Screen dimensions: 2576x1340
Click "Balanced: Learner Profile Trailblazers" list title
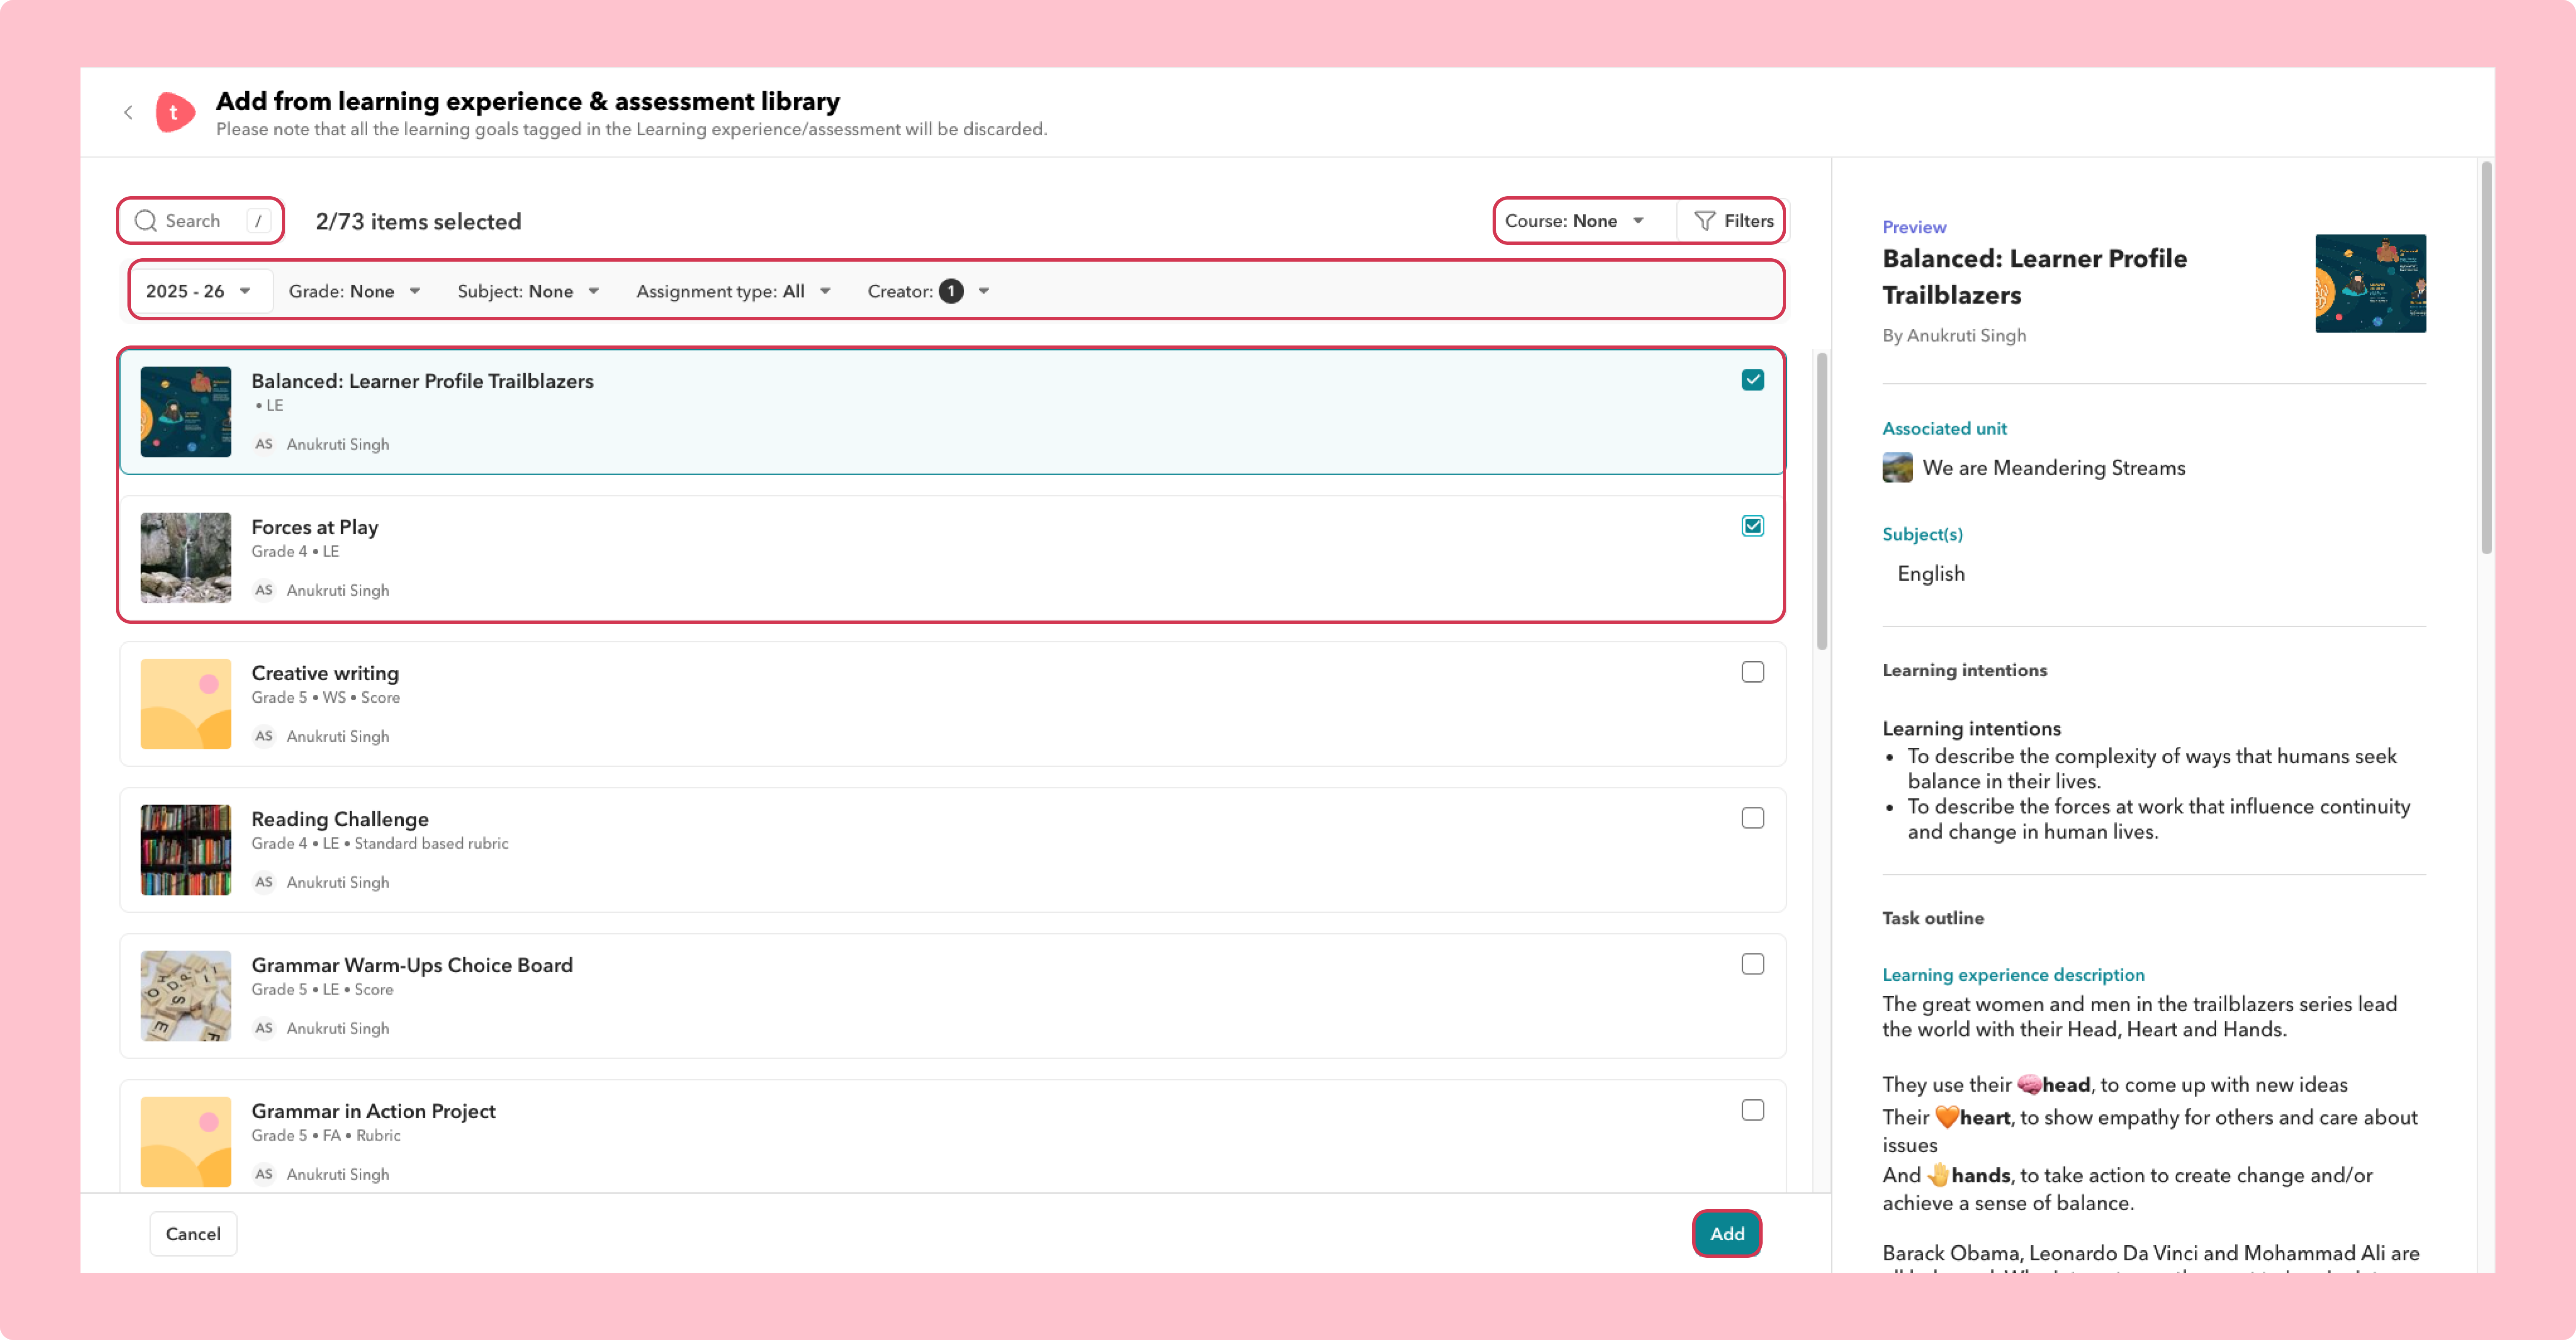tap(423, 381)
